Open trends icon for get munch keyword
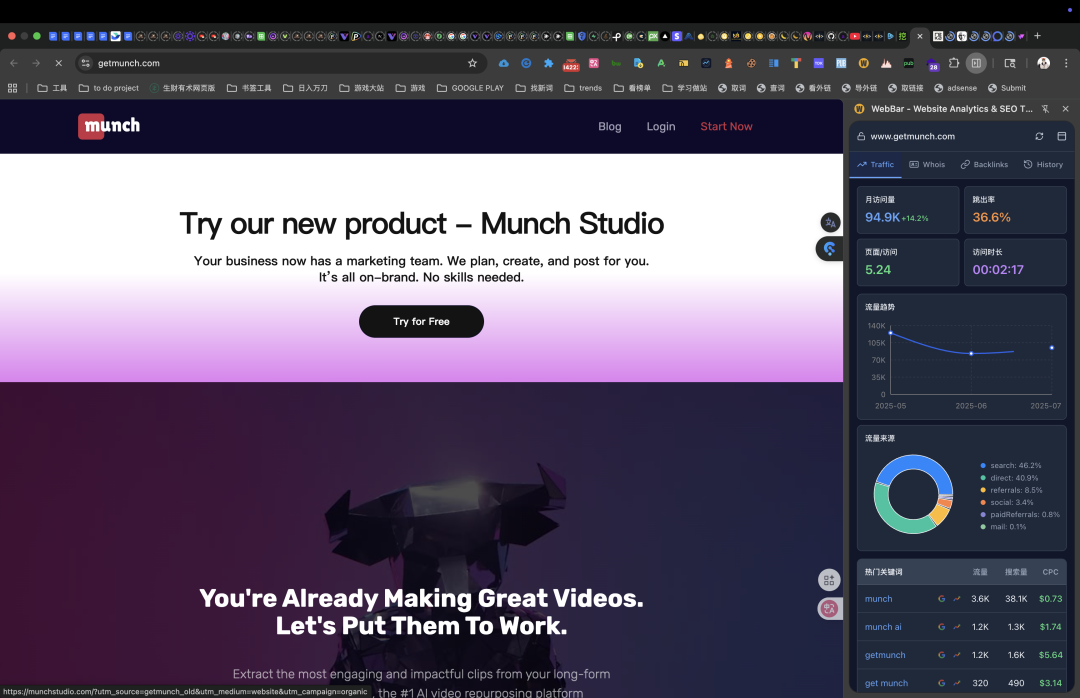This screenshot has height=698, width=1080. (957, 683)
